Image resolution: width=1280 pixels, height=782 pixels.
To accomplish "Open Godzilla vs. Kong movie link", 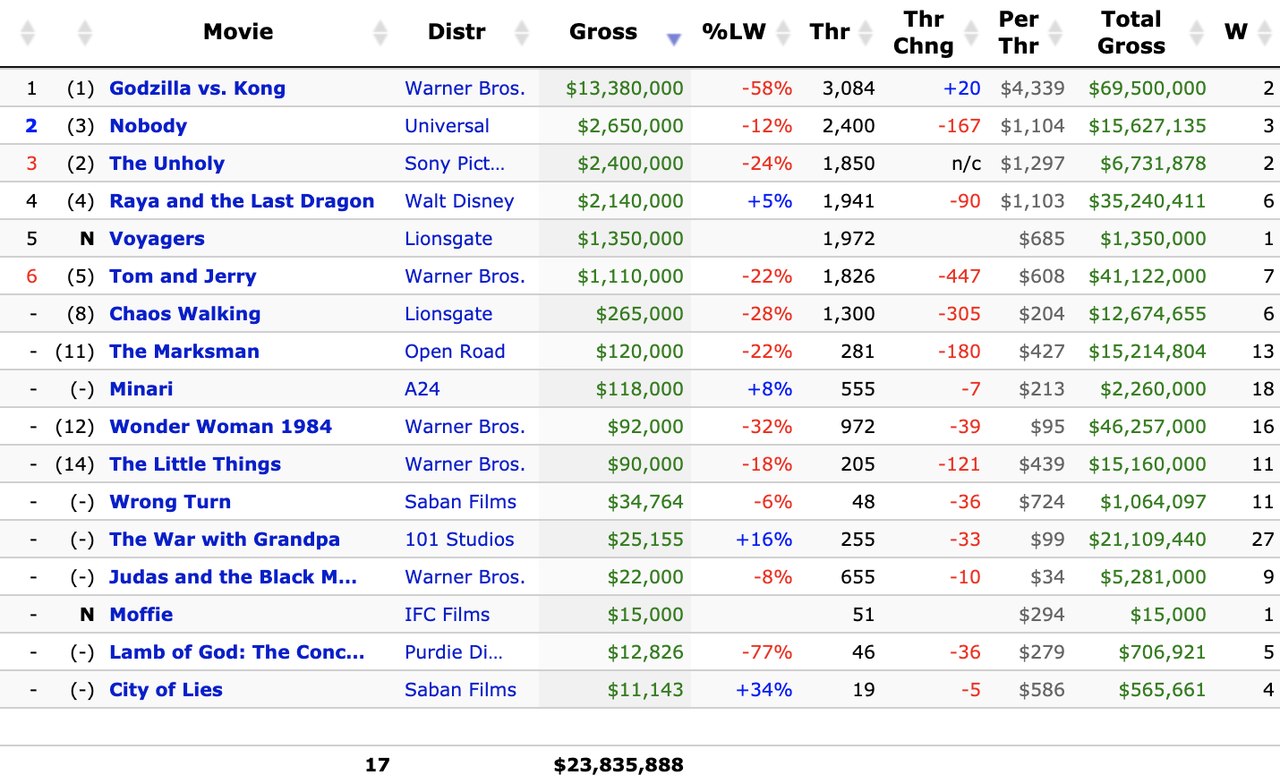I will (x=197, y=88).
